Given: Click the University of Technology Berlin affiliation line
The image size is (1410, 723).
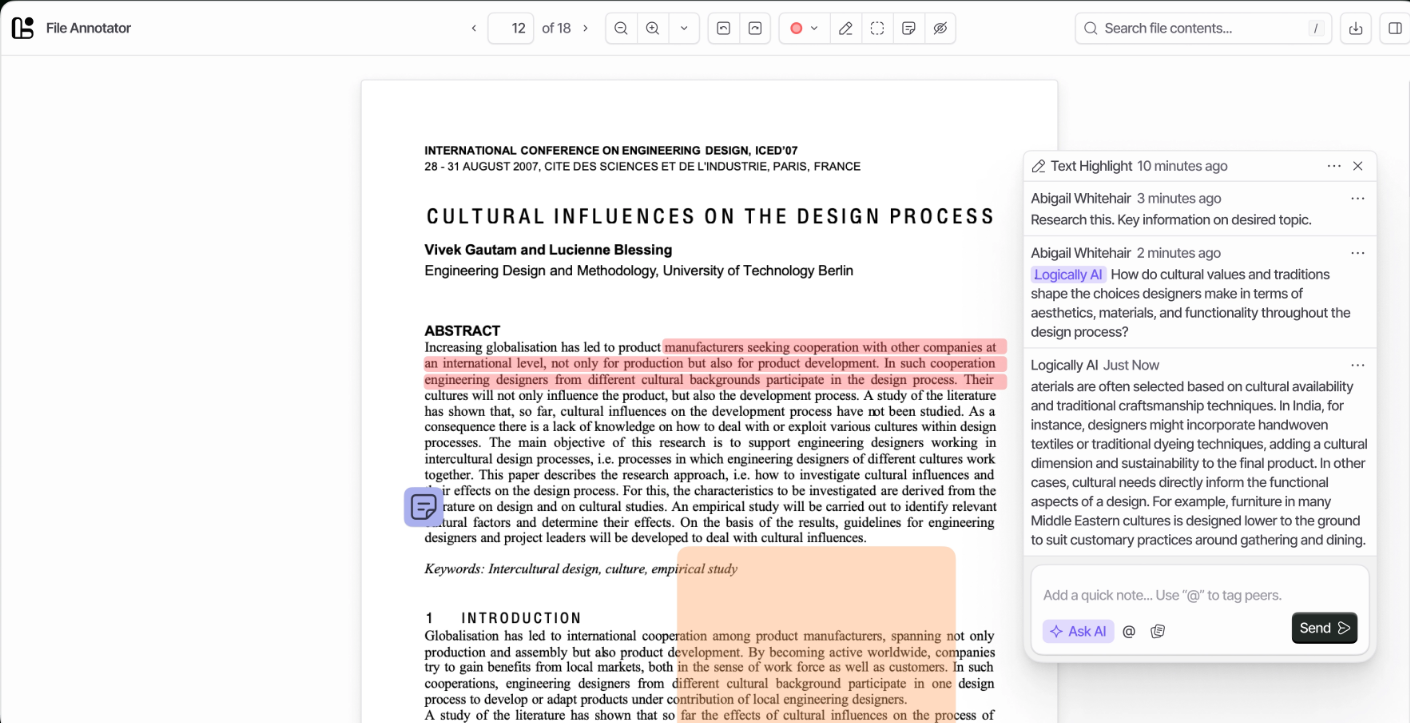Looking at the screenshot, I should [x=638, y=271].
